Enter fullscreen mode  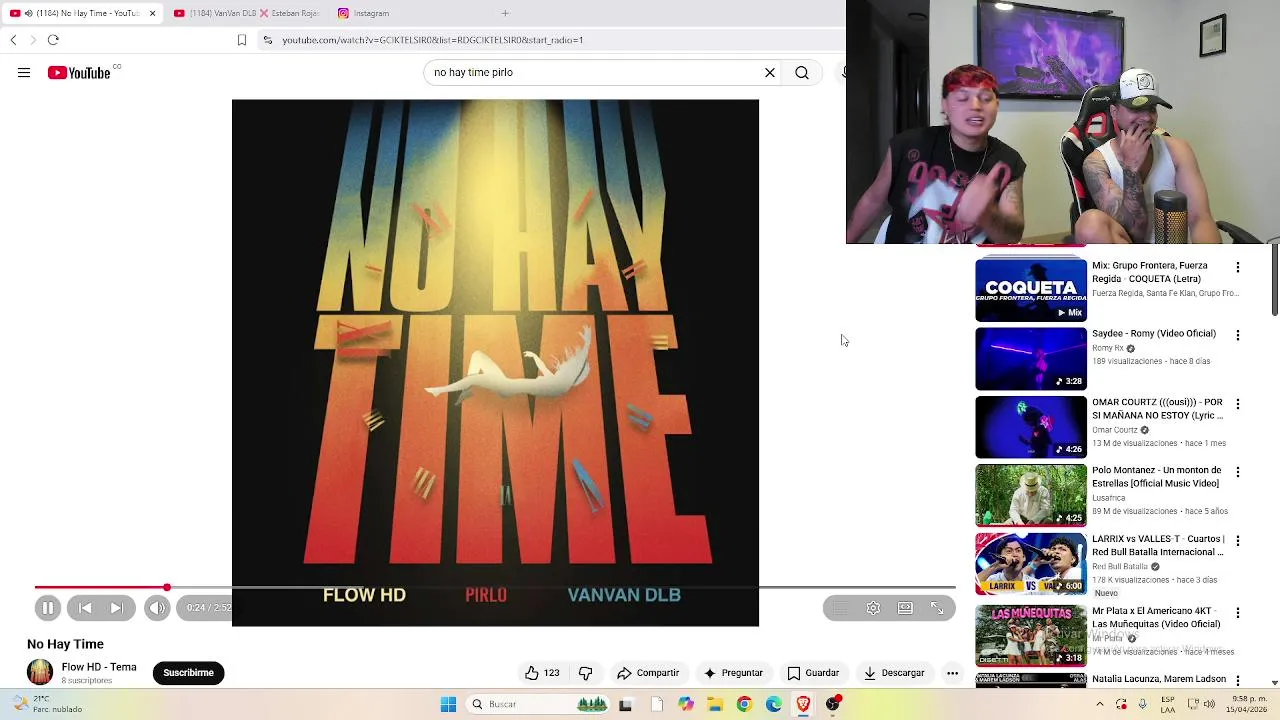tap(937, 608)
